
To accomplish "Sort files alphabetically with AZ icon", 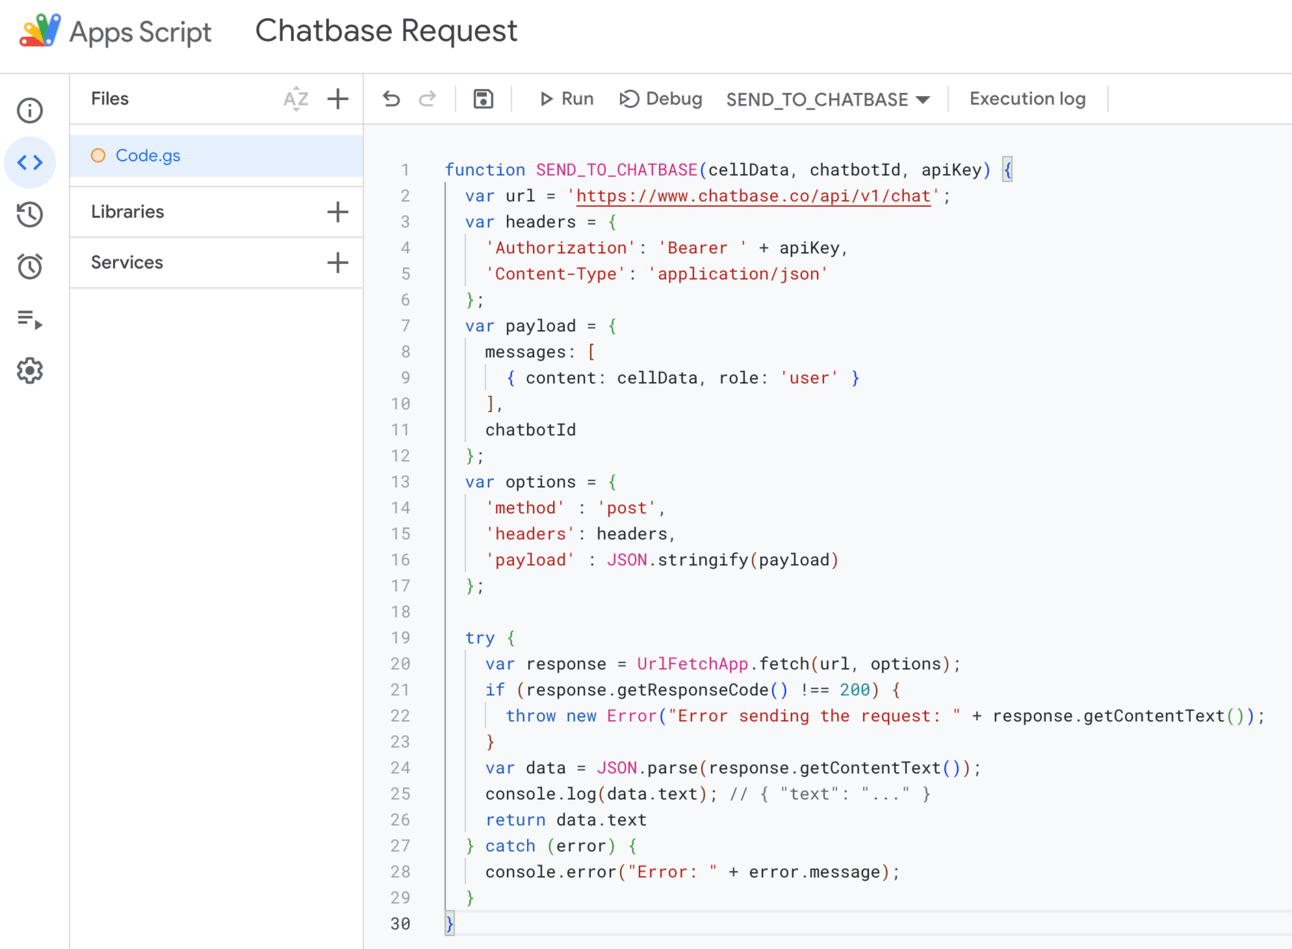I will tap(295, 99).
